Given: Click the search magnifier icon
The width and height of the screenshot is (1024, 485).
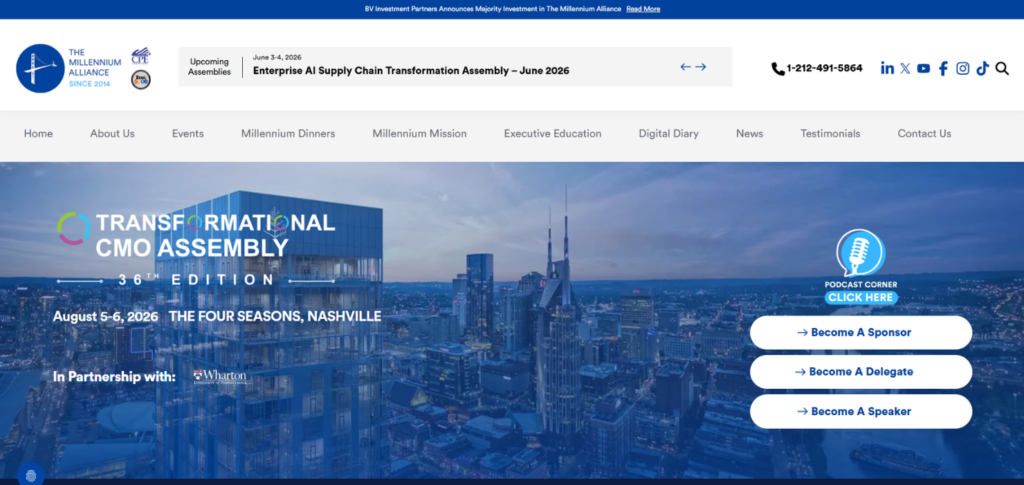Looking at the screenshot, I should 1002,68.
